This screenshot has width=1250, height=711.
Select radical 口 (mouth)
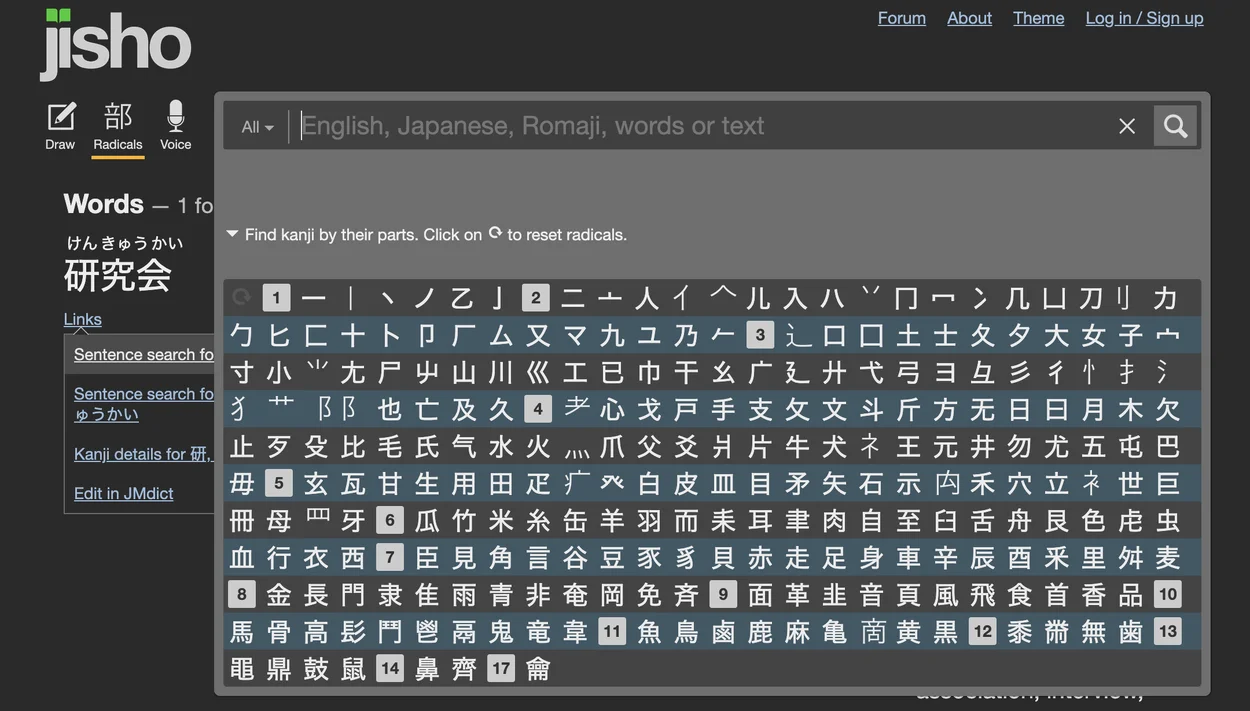tap(834, 335)
